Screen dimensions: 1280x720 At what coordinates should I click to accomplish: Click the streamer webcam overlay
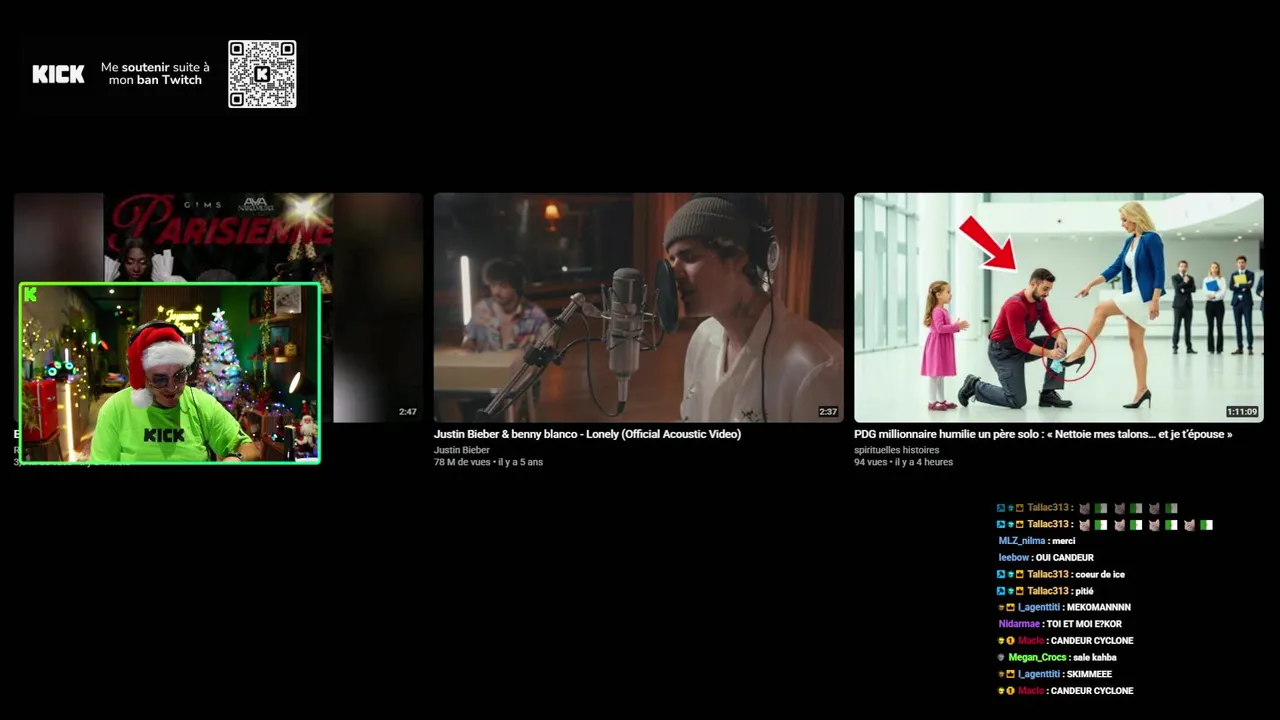170,373
